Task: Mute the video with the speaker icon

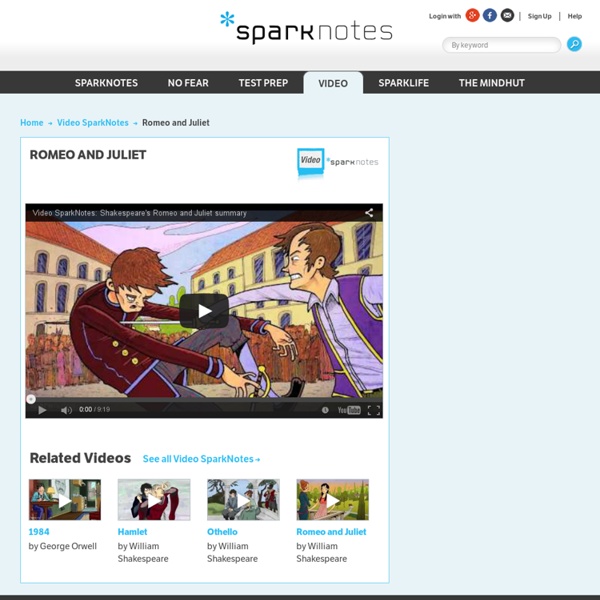Action: [66, 410]
